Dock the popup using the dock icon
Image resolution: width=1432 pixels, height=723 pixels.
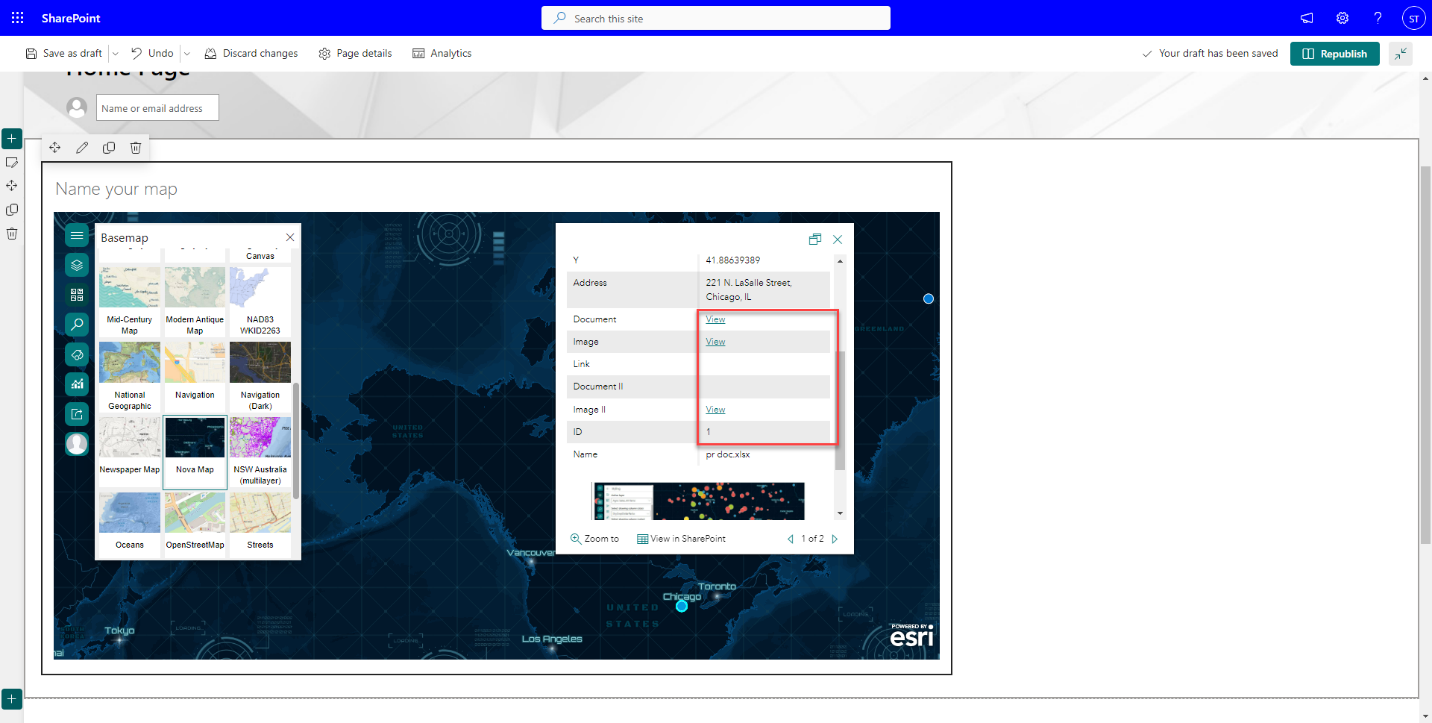pyautogui.click(x=815, y=239)
